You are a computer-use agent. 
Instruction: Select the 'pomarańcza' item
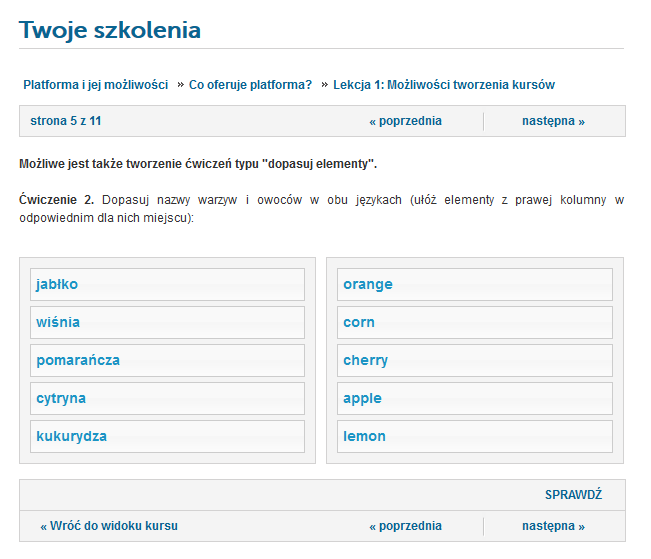(167, 360)
